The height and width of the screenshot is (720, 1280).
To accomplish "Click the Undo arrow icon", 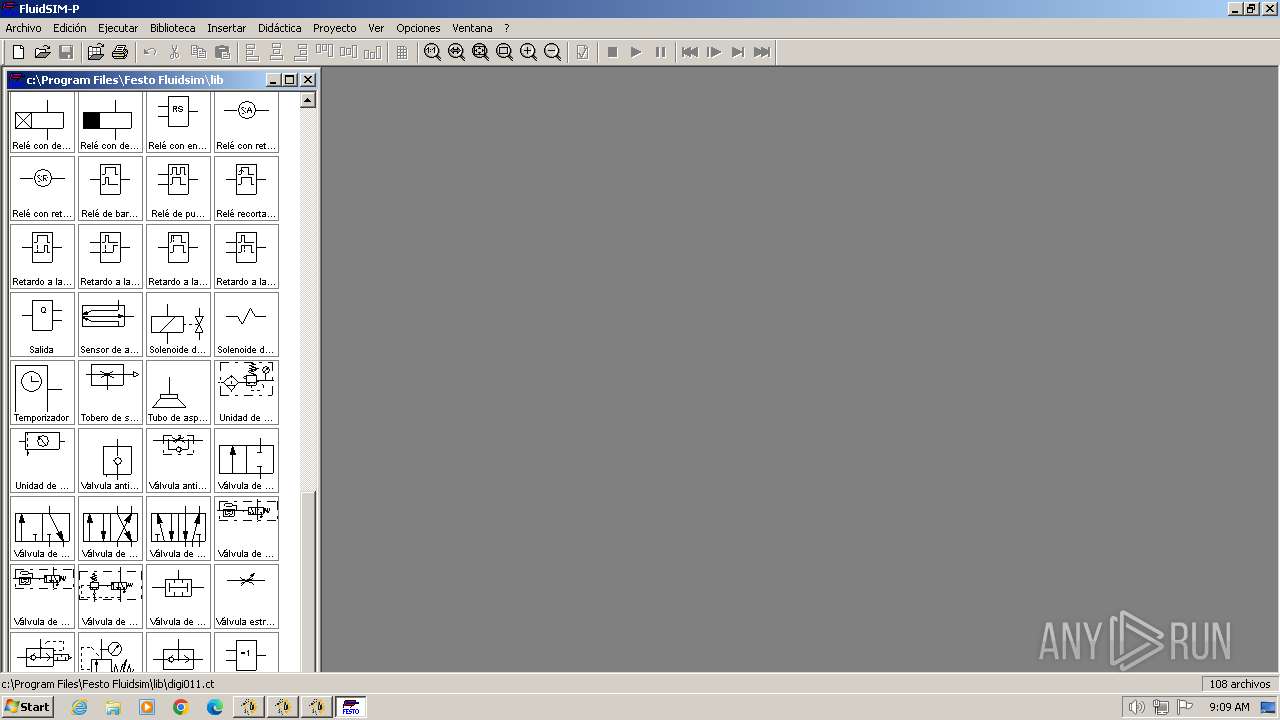I will tap(150, 52).
